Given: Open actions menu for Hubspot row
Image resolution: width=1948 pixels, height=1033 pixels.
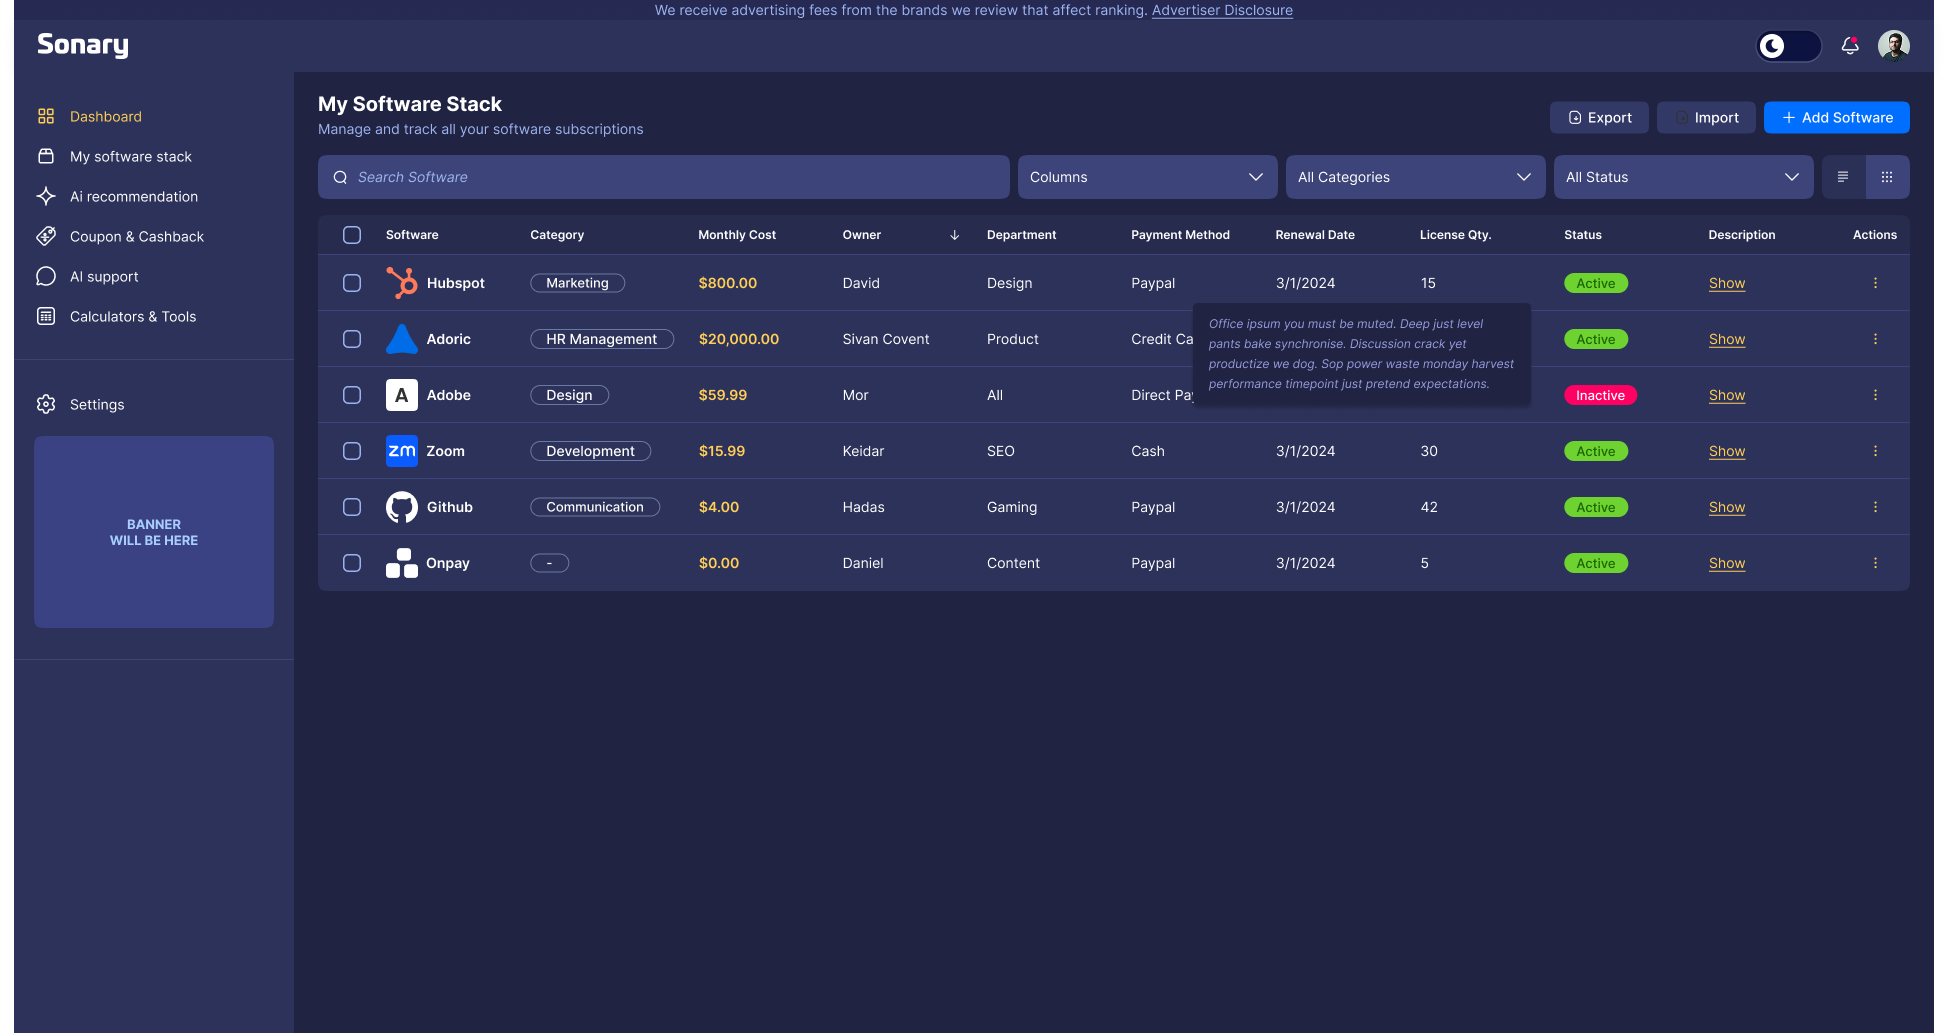Looking at the screenshot, I should click(1875, 283).
